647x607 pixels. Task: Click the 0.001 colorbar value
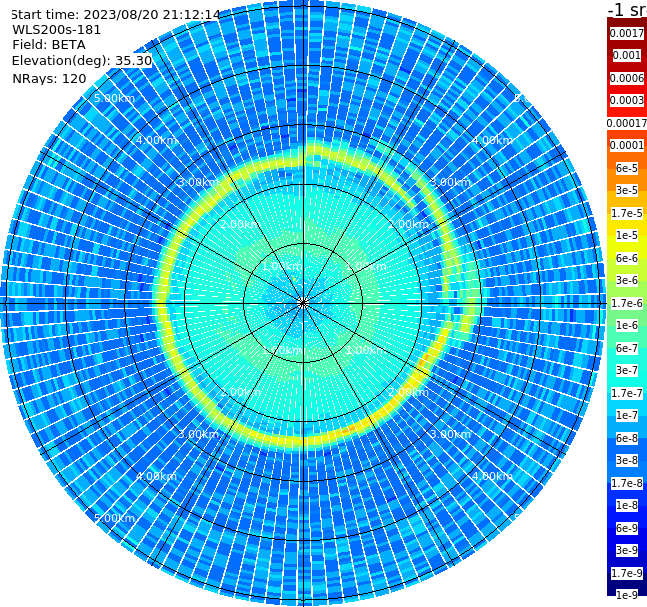point(627,55)
